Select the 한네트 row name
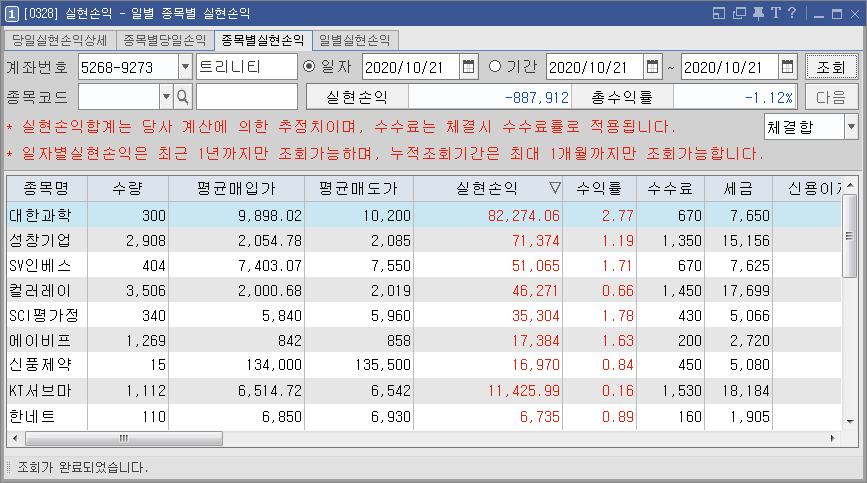867x483 pixels. click(x=32, y=416)
